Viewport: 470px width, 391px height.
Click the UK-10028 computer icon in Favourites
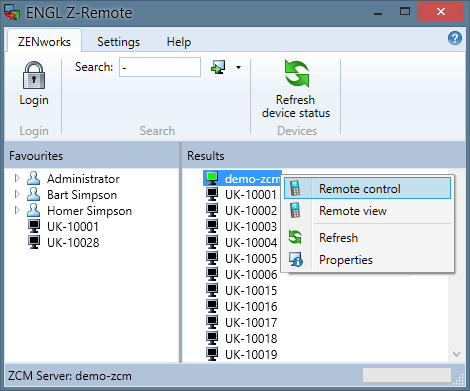[x=34, y=242]
